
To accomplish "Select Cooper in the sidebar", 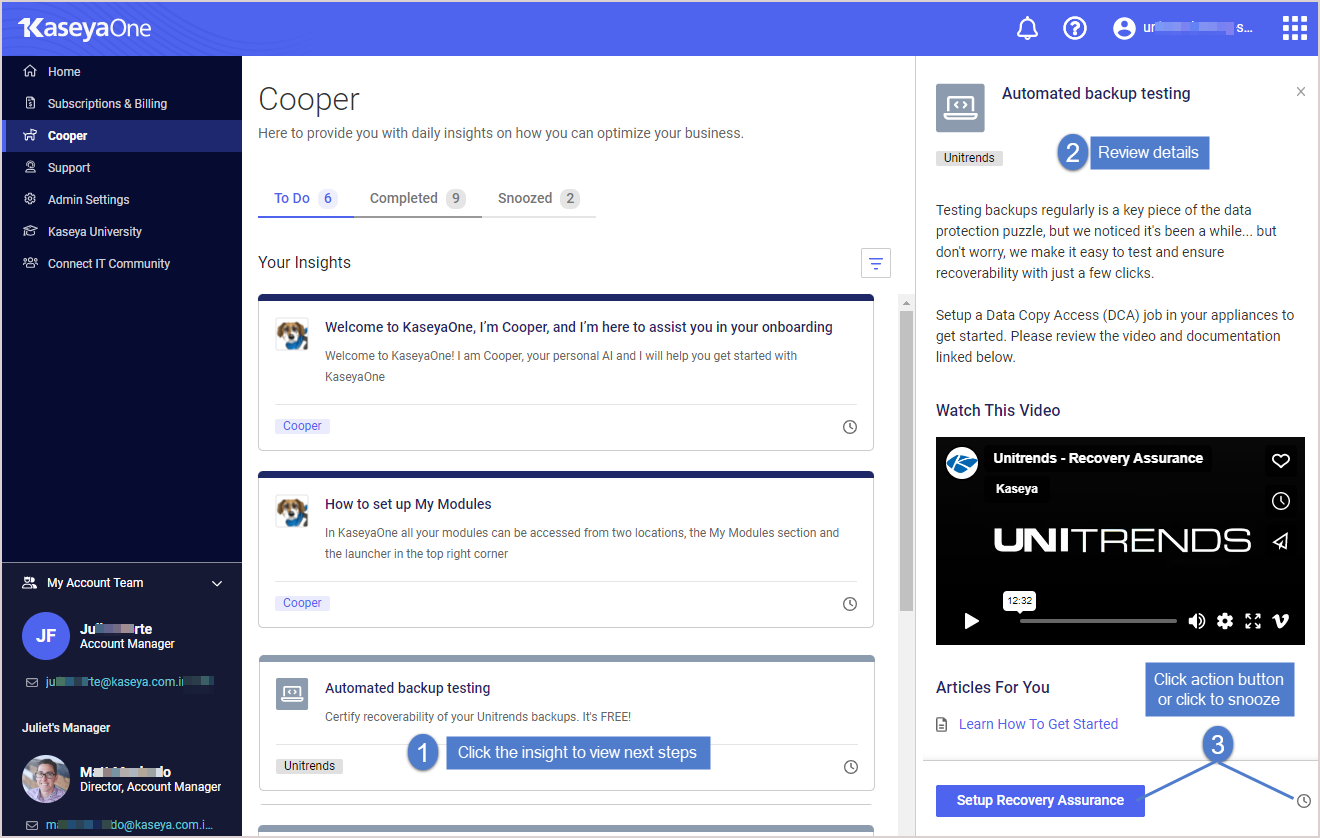I will 121,136.
